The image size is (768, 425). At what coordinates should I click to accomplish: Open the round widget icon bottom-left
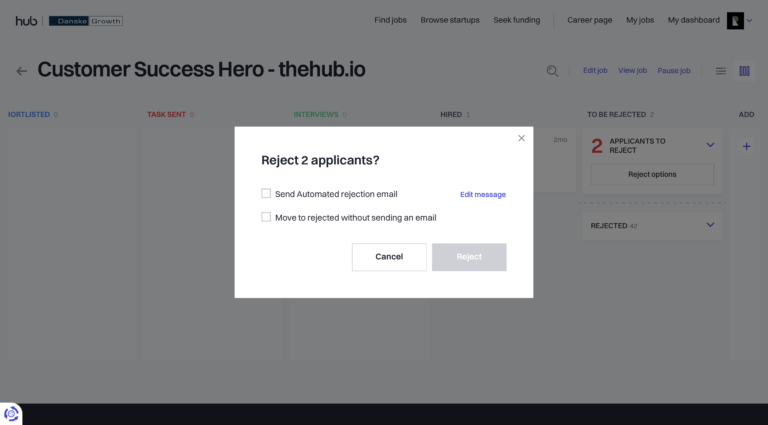coord(11,414)
